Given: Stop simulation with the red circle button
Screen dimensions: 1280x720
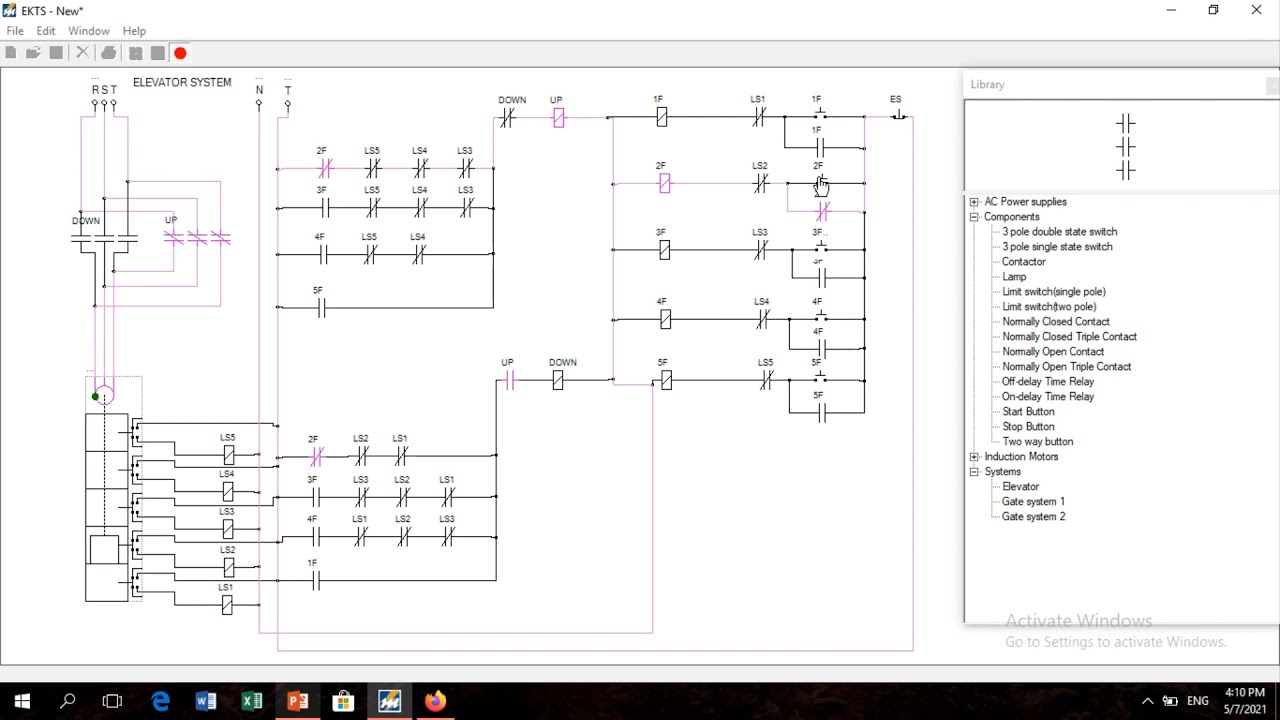Looking at the screenshot, I should 180,53.
